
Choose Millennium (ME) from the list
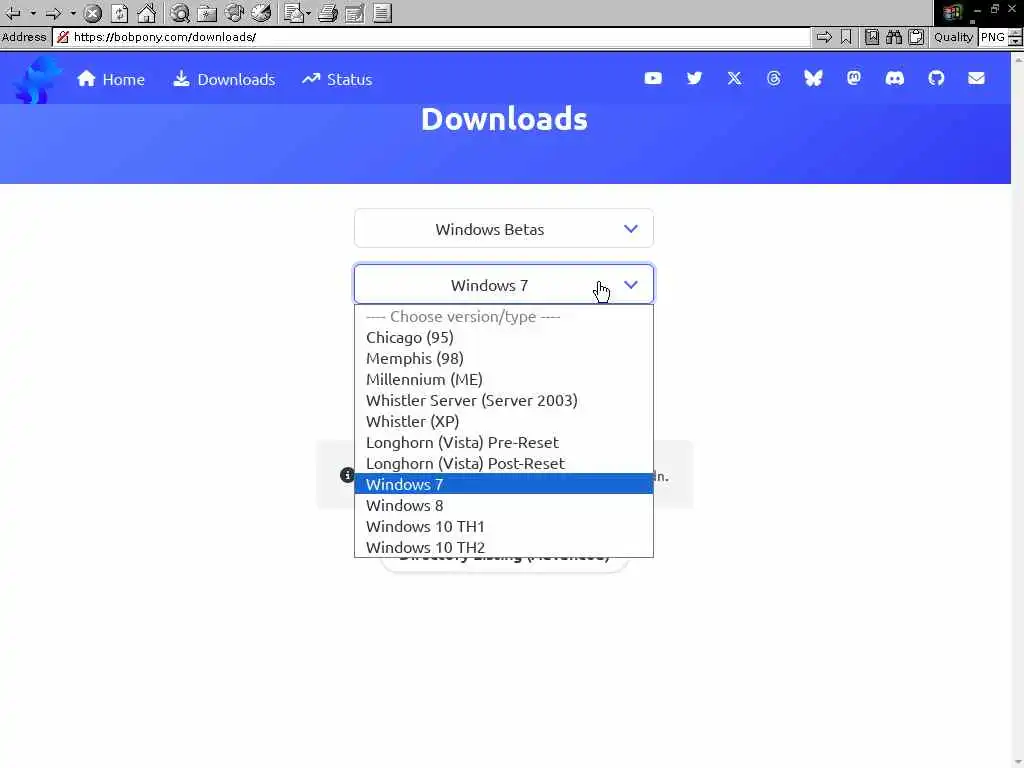click(504, 379)
